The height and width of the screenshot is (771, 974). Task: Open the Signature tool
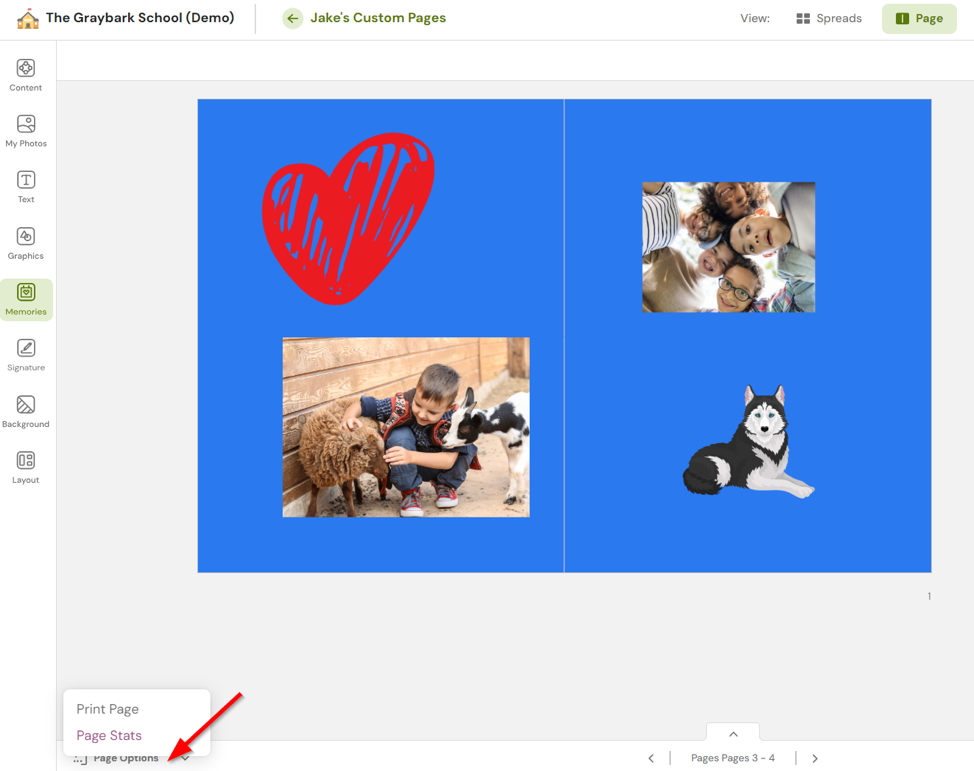[26, 355]
